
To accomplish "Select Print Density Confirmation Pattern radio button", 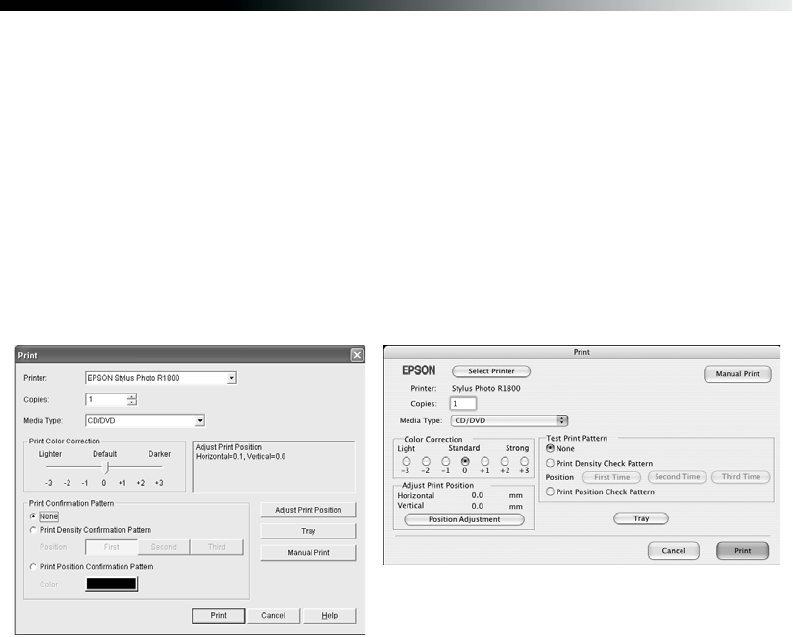I will (33, 530).
